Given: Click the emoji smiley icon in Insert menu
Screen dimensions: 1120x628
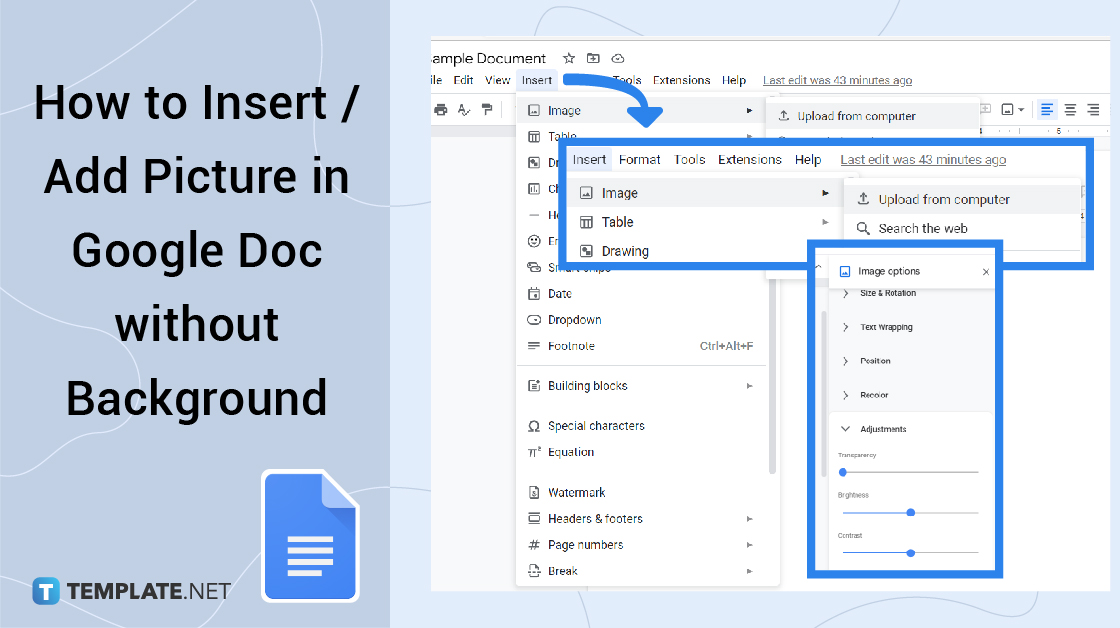Looking at the screenshot, I should point(534,241).
